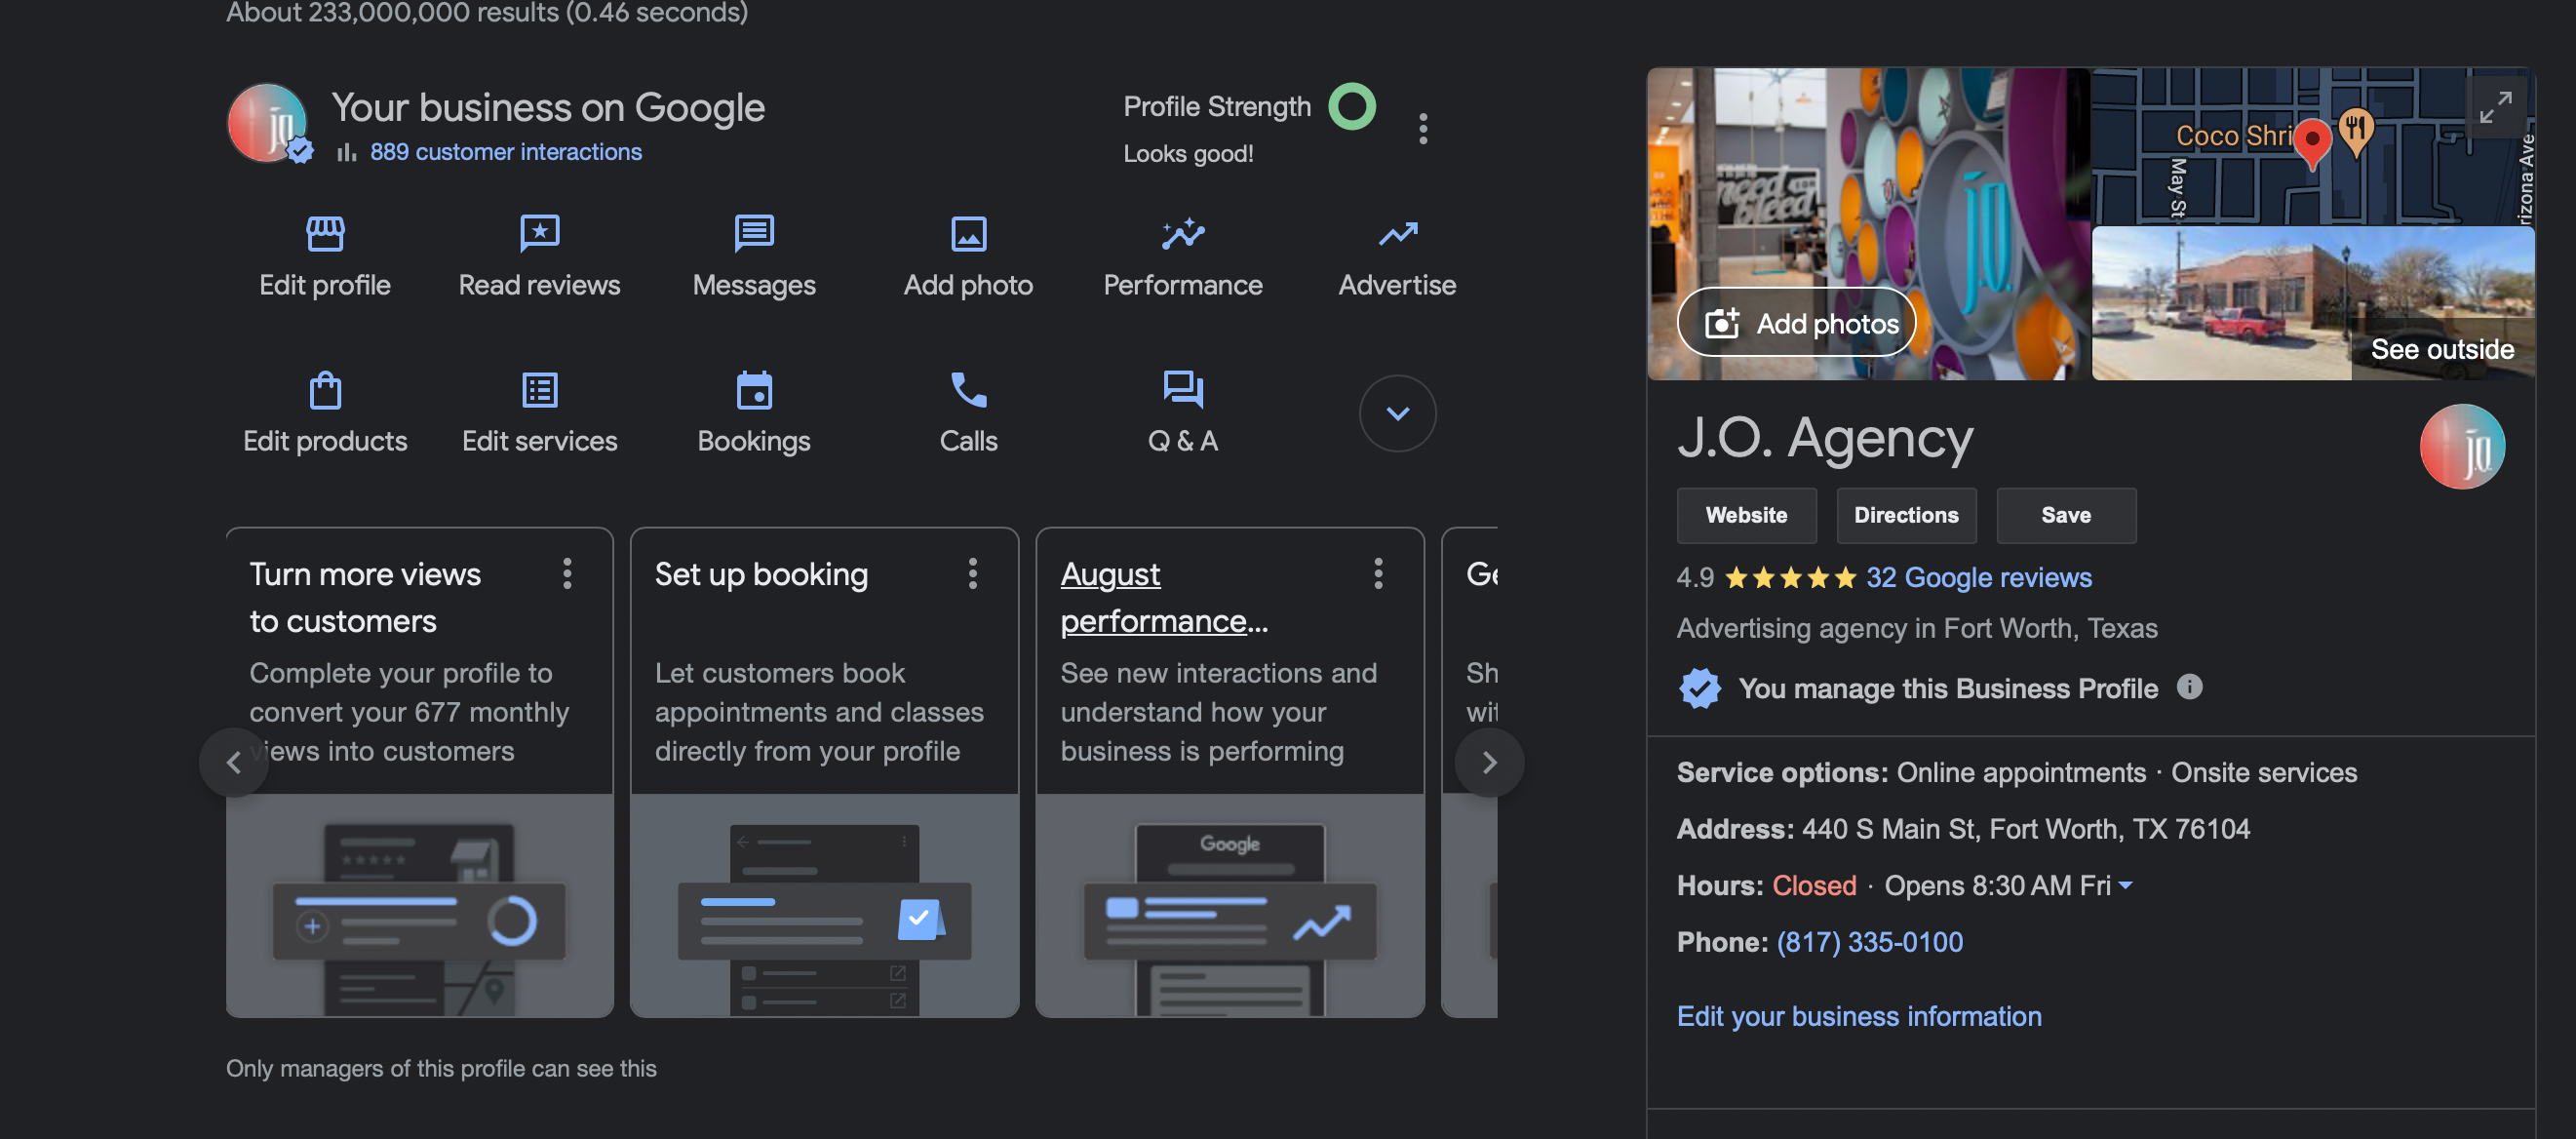
Task: Open the Advertise trending arrow icon
Action: [1397, 234]
